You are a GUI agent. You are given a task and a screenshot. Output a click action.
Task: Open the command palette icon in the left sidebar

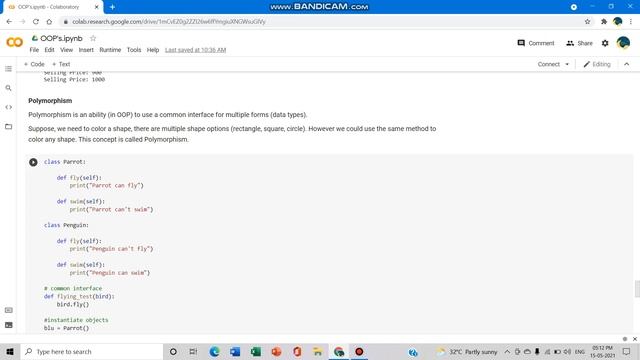tap(9, 310)
